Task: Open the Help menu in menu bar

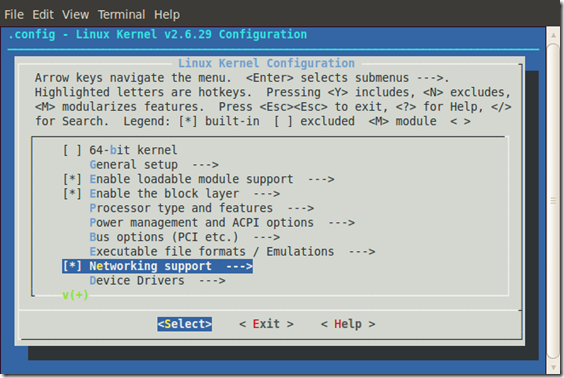Action: tap(167, 15)
